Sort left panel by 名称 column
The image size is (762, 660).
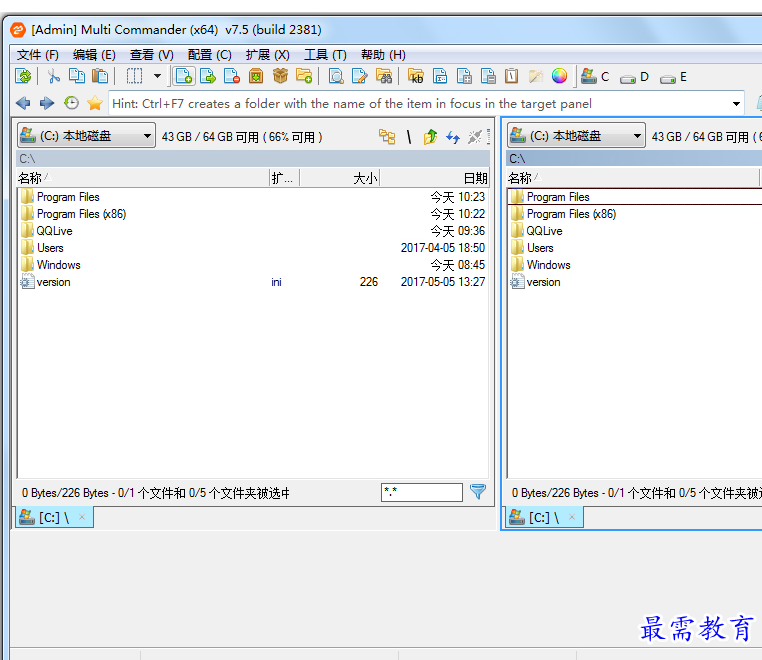pyautogui.click(x=143, y=178)
